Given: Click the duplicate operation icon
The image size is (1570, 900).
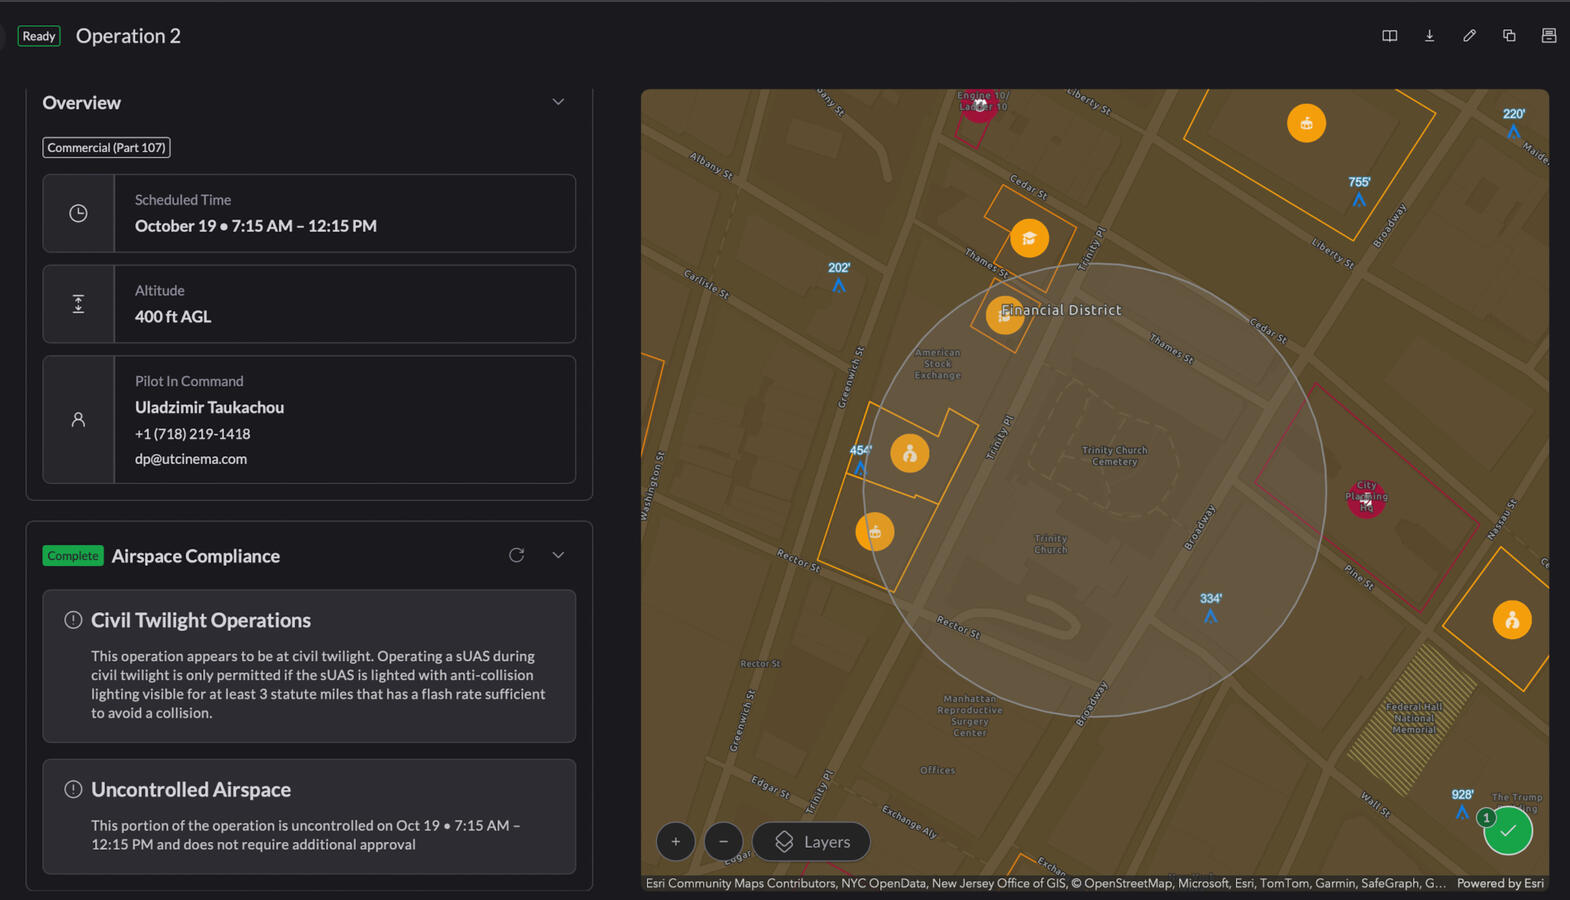Looking at the screenshot, I should coord(1509,36).
